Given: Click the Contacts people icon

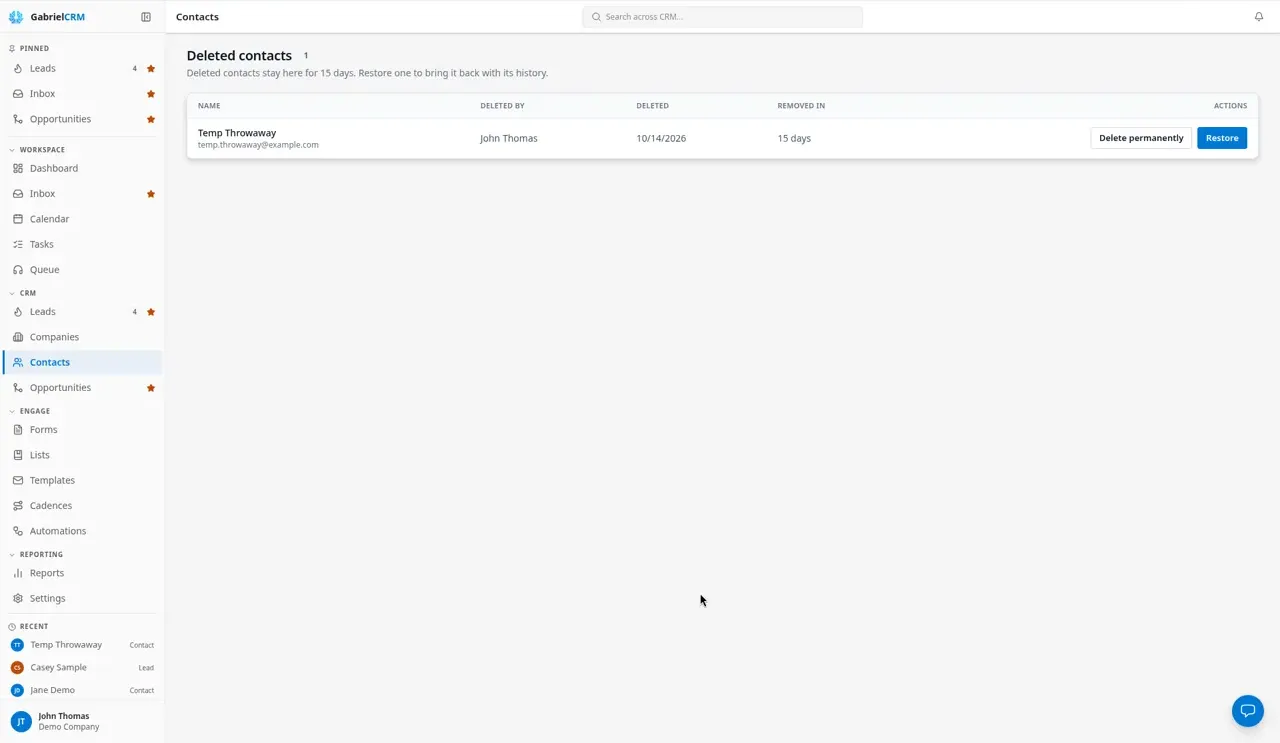Looking at the screenshot, I should (18, 362).
